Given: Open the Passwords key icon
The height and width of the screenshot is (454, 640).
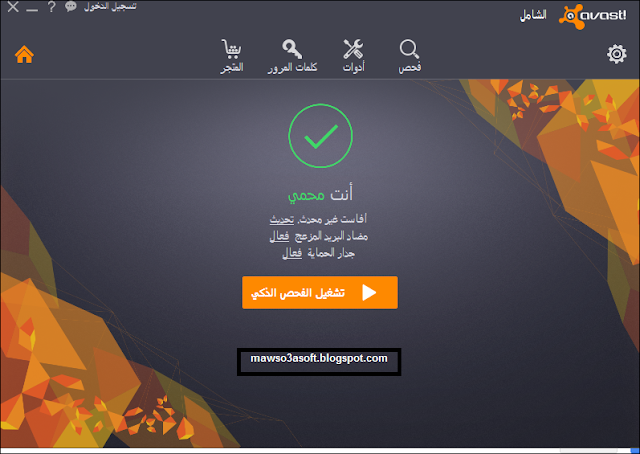Looking at the screenshot, I should click(x=292, y=49).
